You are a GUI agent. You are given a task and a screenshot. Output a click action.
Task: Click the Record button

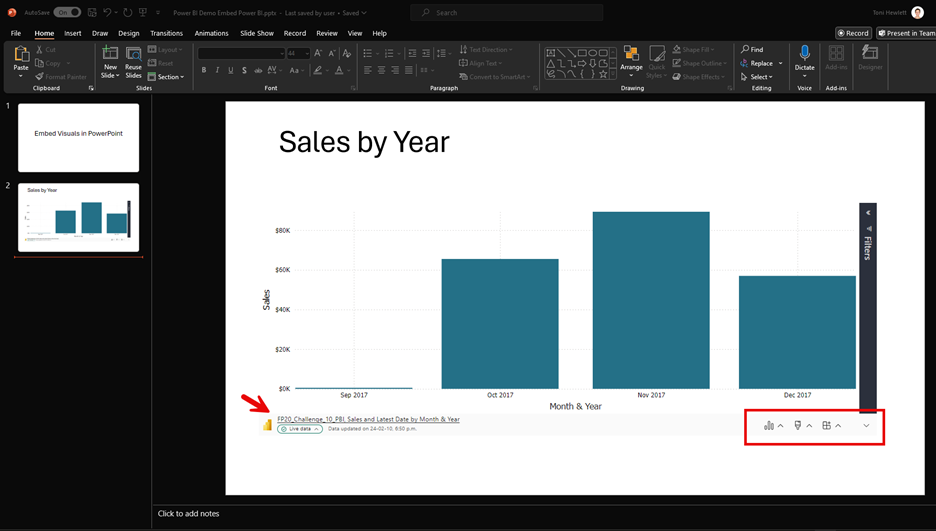point(854,33)
